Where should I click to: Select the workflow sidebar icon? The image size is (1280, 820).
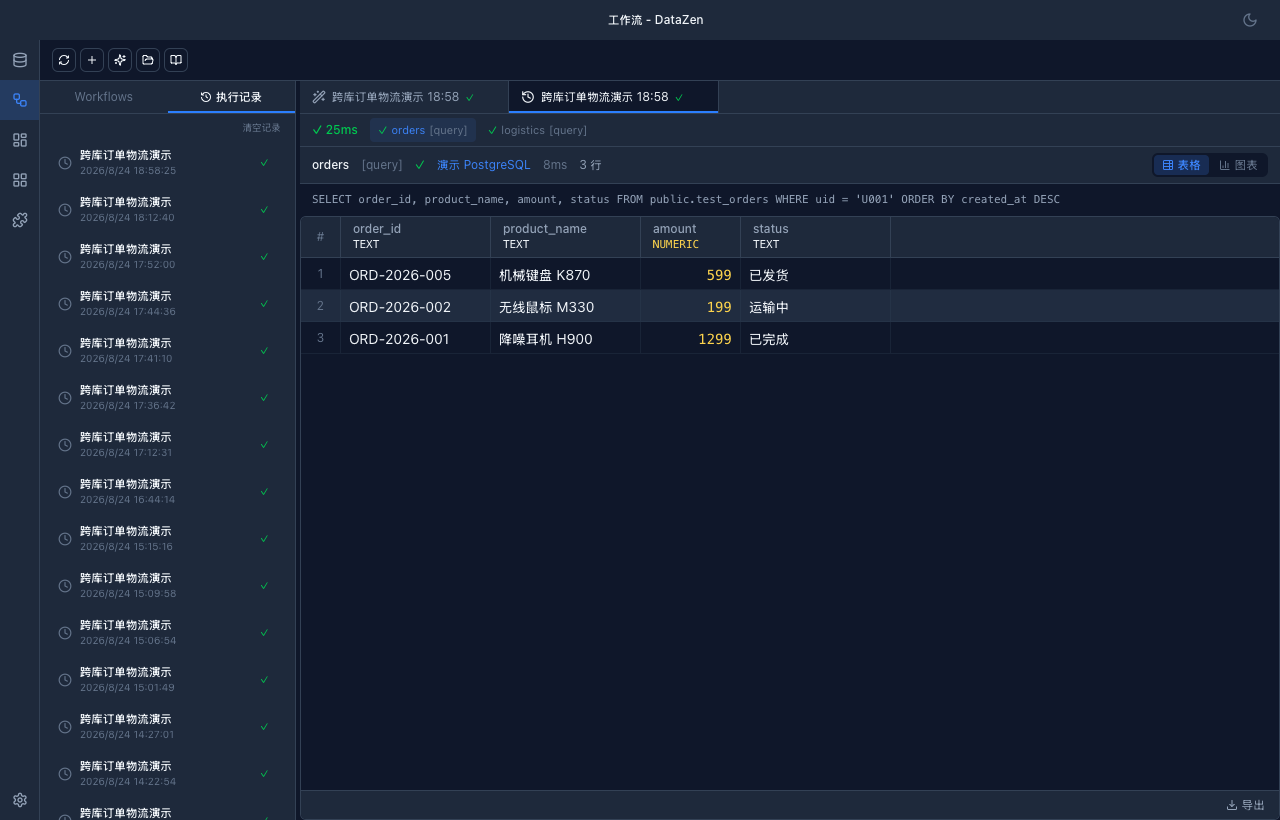(x=20, y=100)
